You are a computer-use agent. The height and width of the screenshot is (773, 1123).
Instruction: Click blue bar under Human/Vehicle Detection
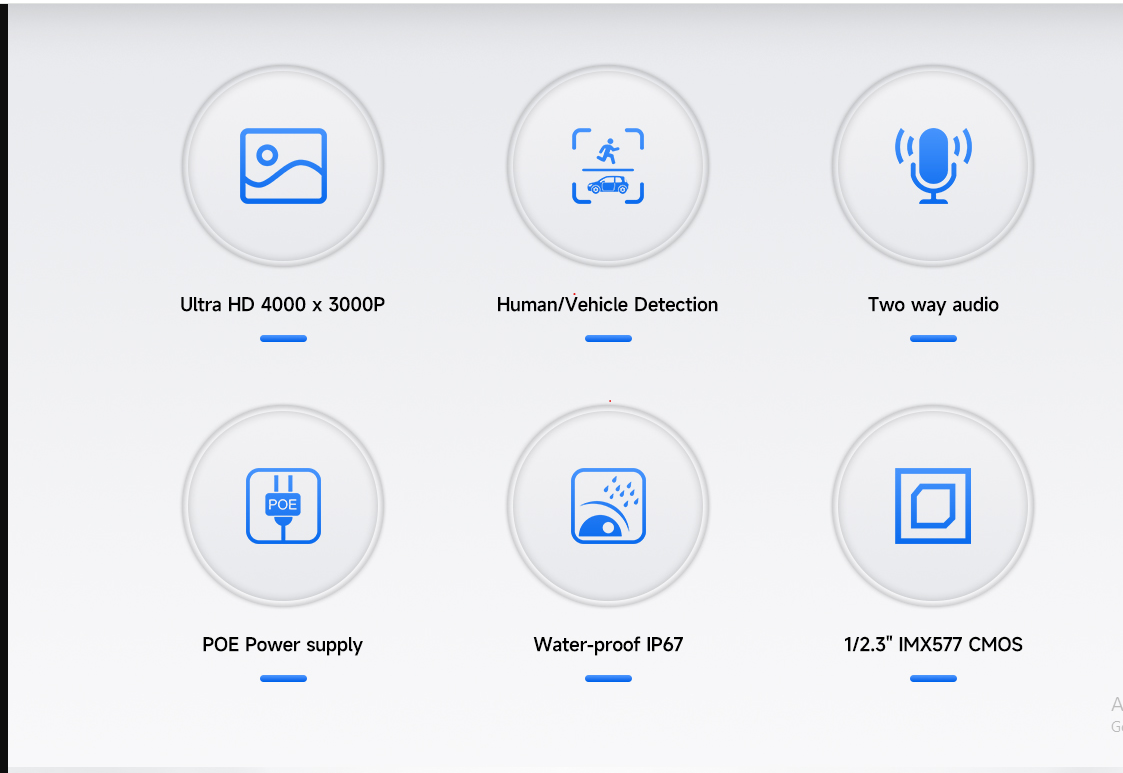coord(608,338)
